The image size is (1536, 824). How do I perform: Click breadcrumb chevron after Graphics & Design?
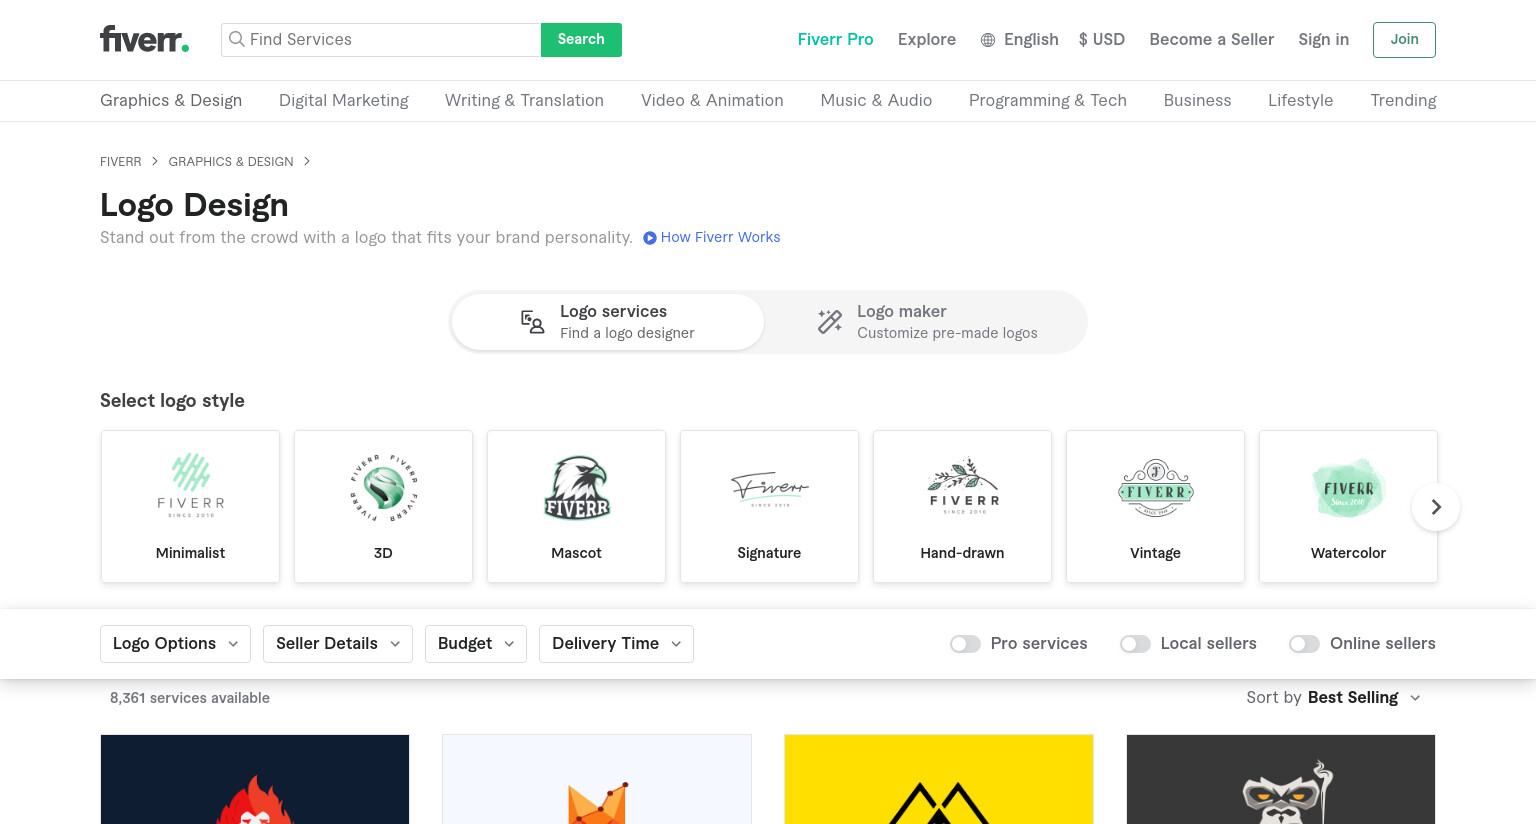(x=307, y=161)
